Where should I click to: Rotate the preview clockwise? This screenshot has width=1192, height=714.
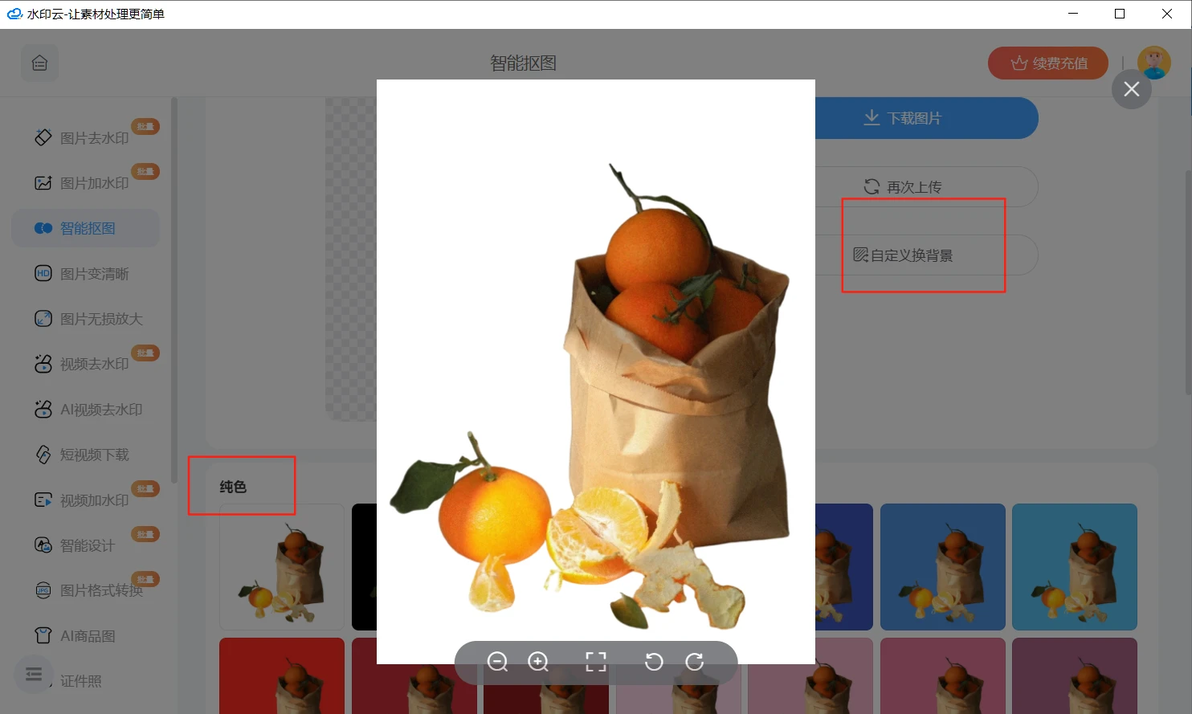(694, 662)
